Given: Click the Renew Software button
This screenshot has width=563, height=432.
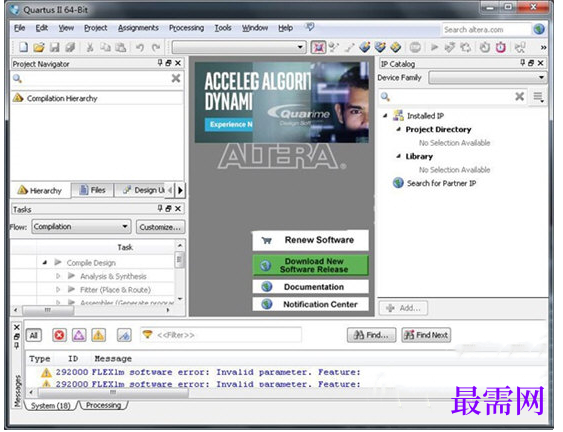Looking at the screenshot, I should [x=311, y=240].
